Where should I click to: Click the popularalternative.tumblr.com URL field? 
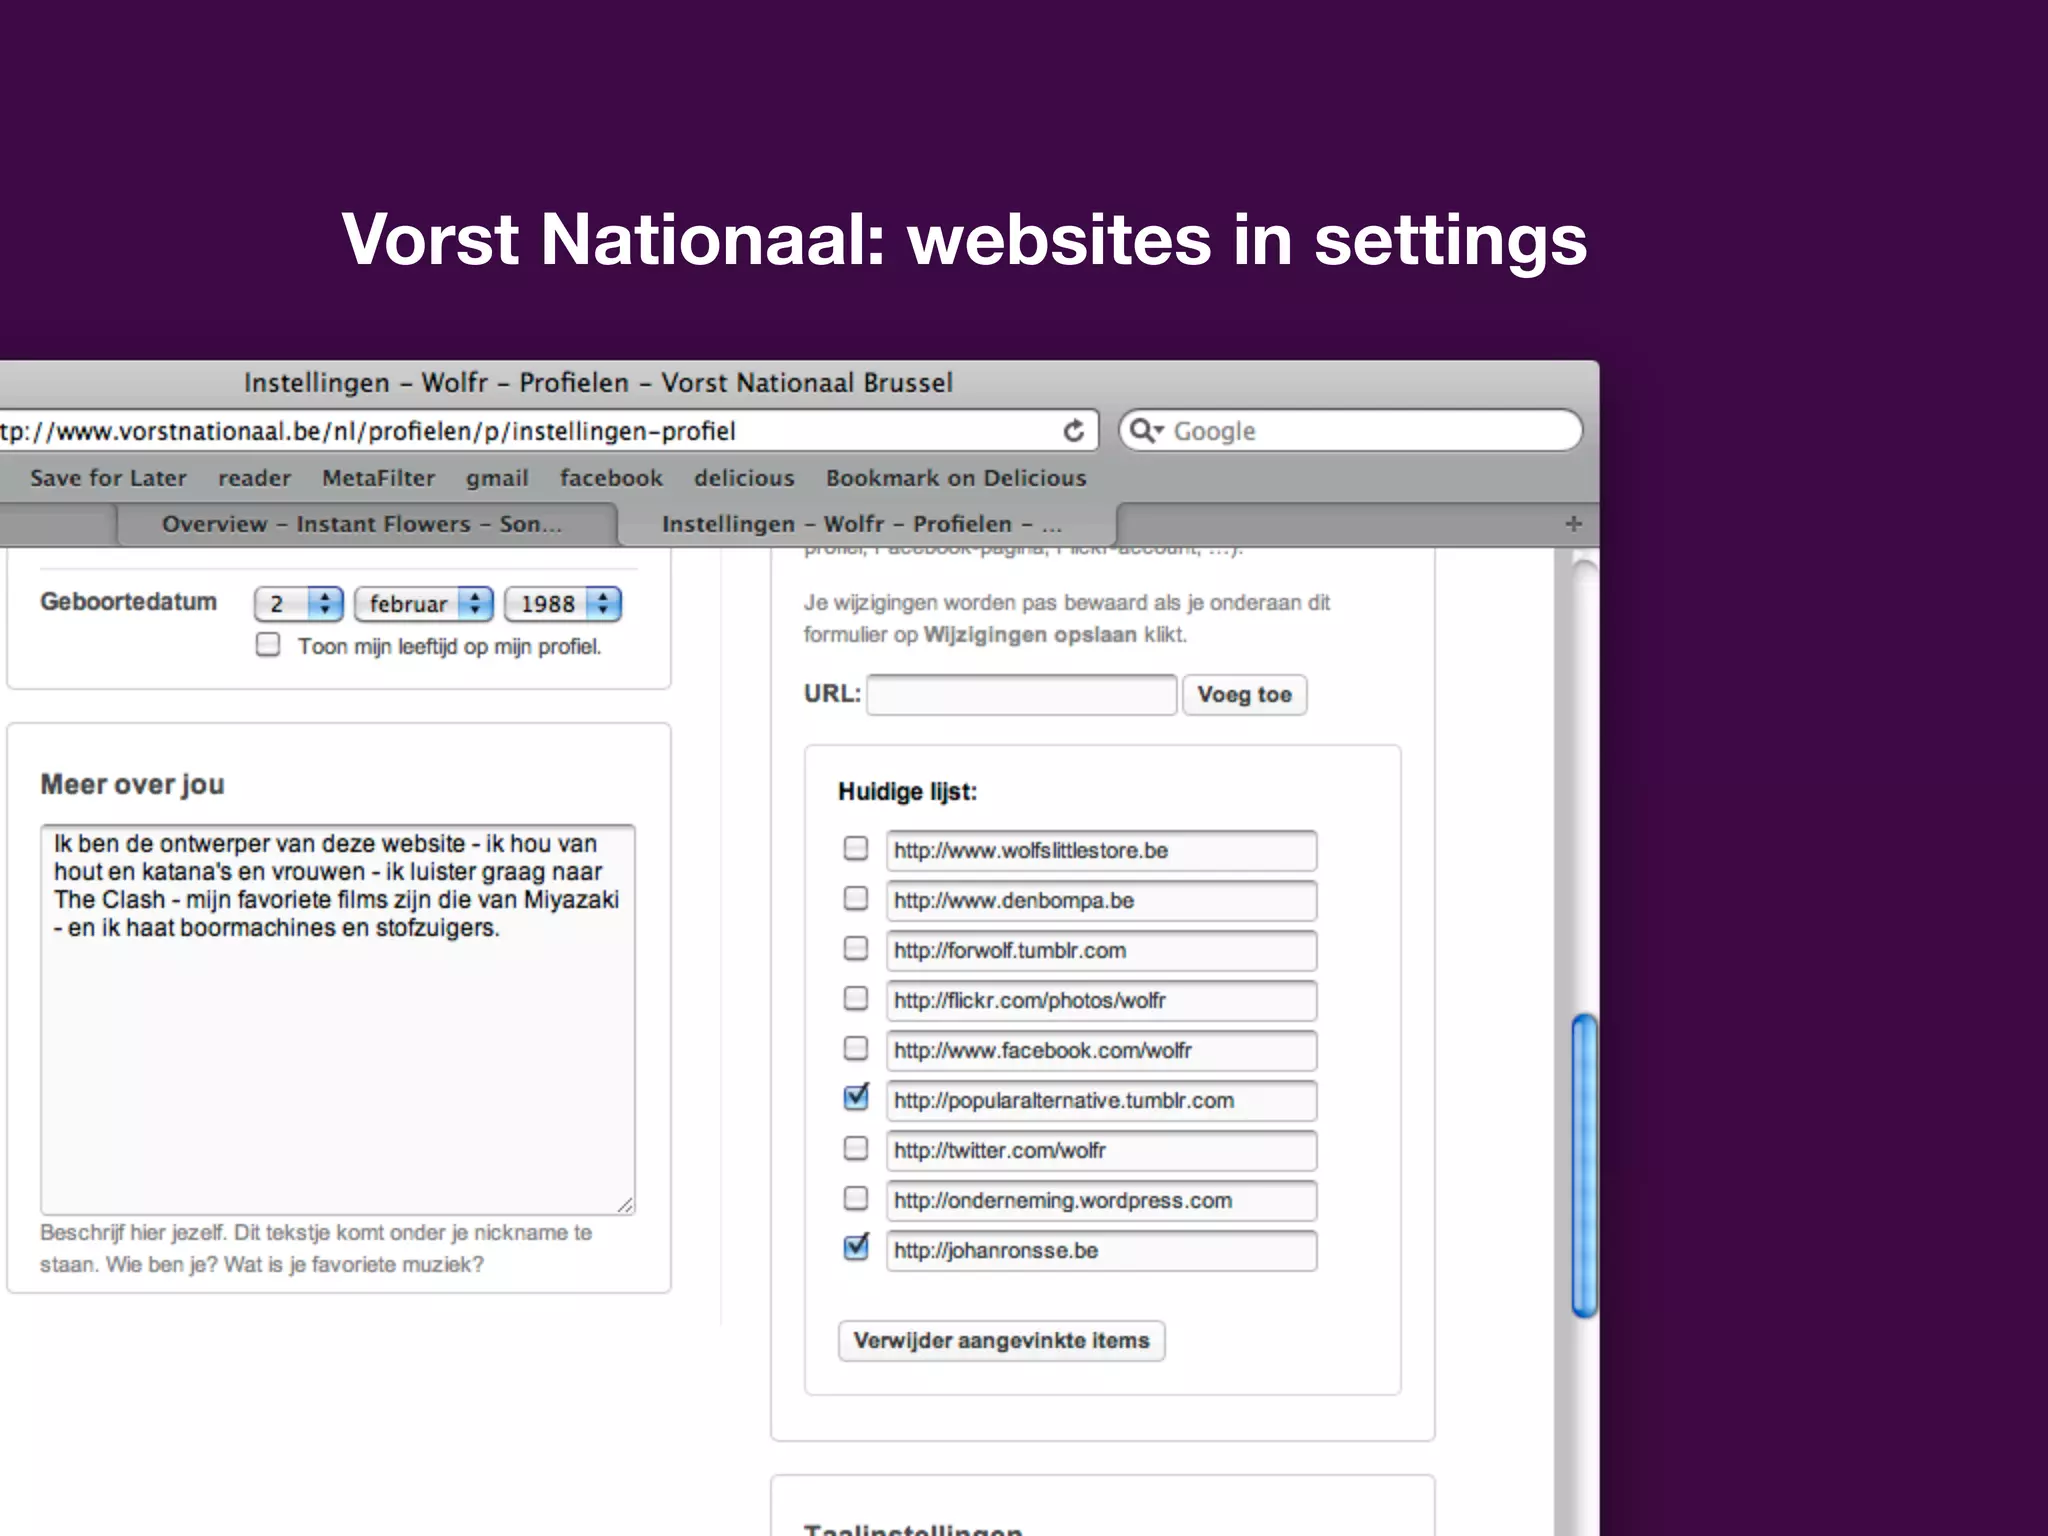(x=1101, y=1100)
